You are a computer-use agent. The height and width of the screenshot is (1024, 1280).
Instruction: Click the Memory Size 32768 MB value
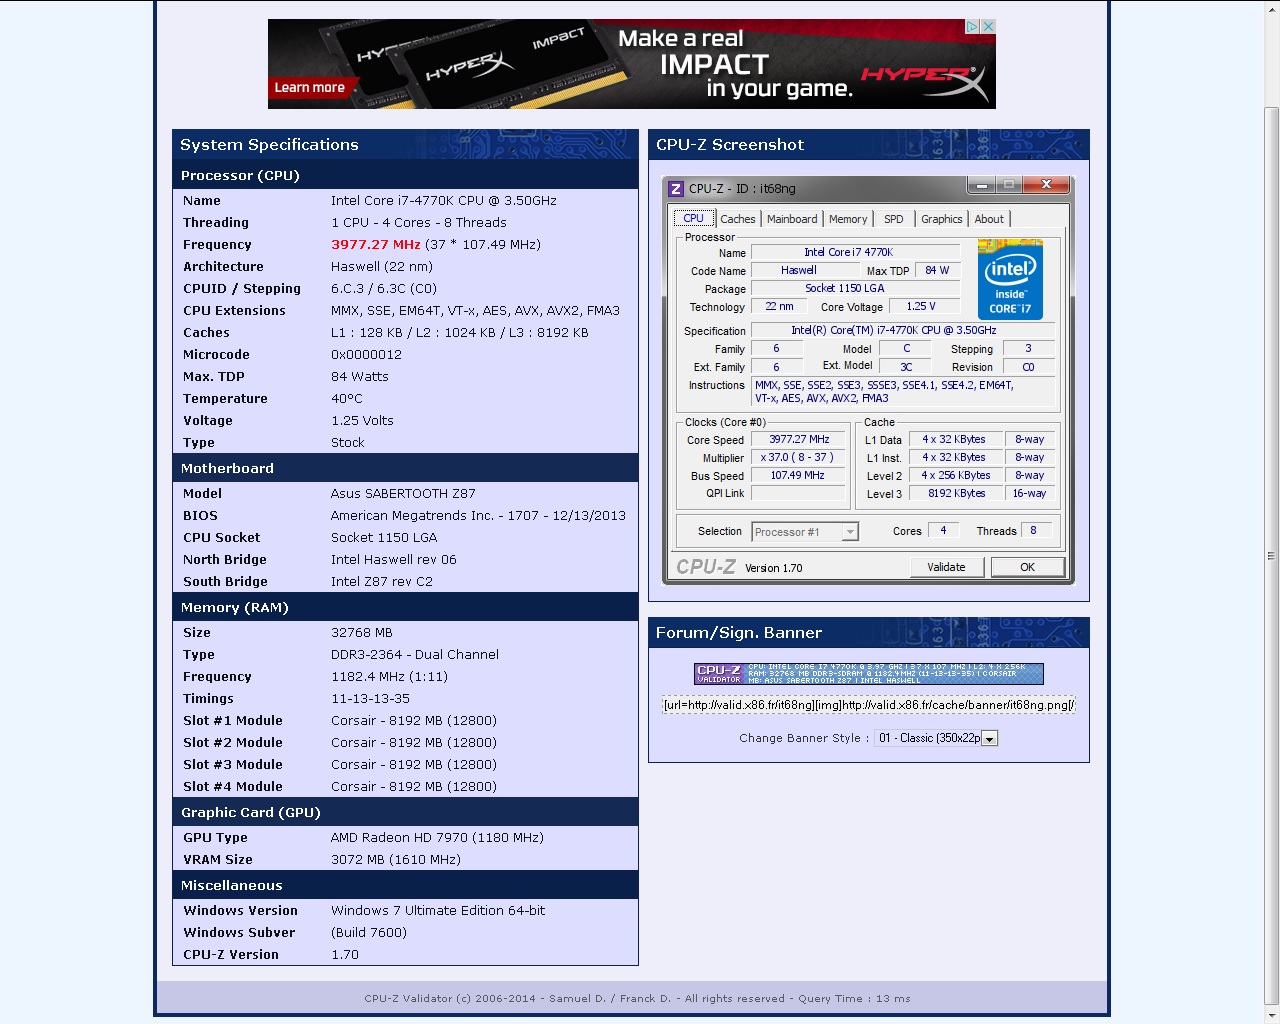point(362,633)
